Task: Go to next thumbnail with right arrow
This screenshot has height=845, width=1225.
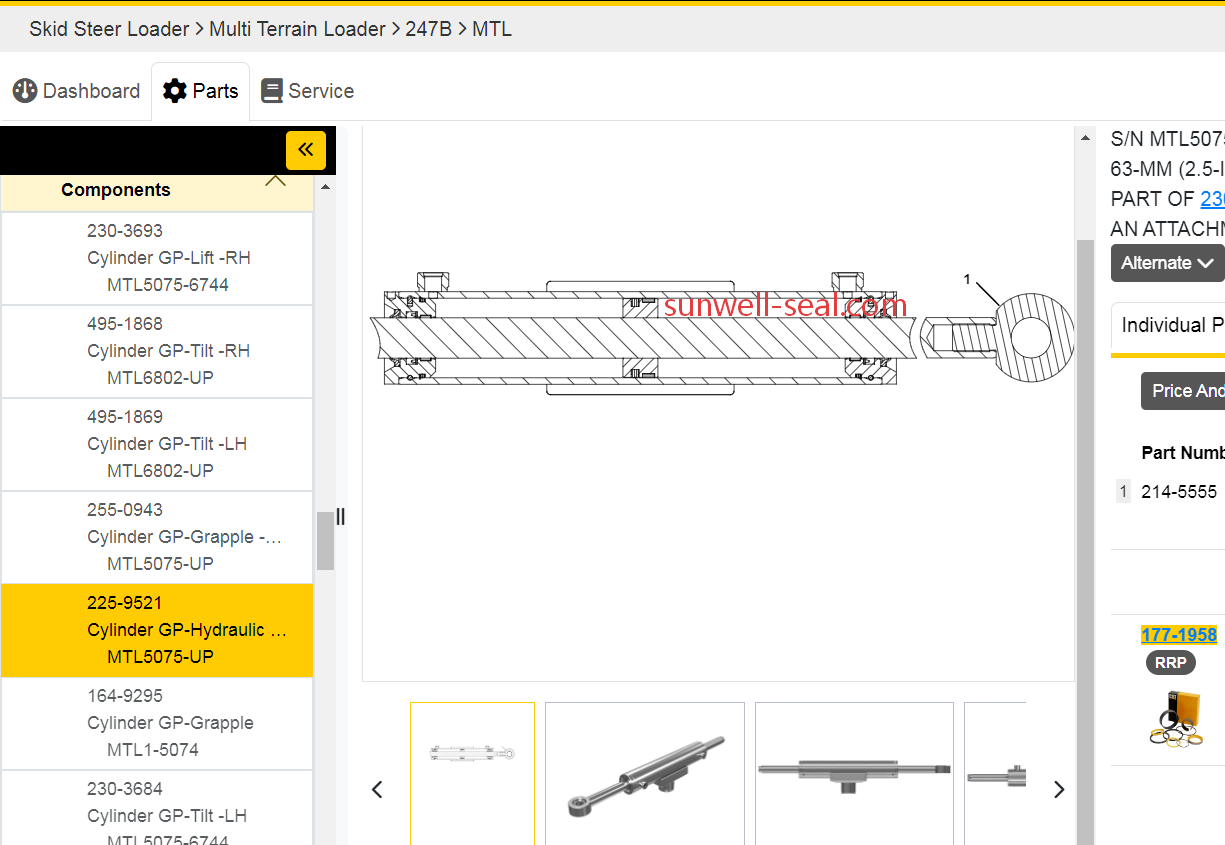Action: click(1059, 790)
